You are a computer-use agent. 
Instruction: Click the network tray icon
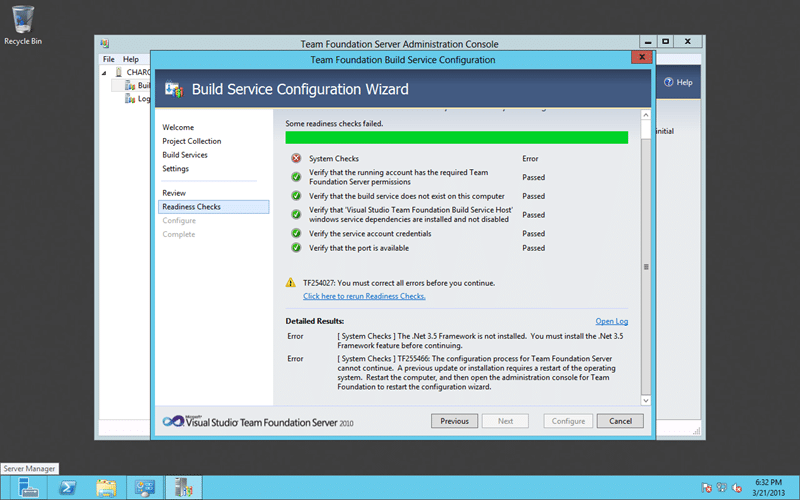click(x=721, y=487)
